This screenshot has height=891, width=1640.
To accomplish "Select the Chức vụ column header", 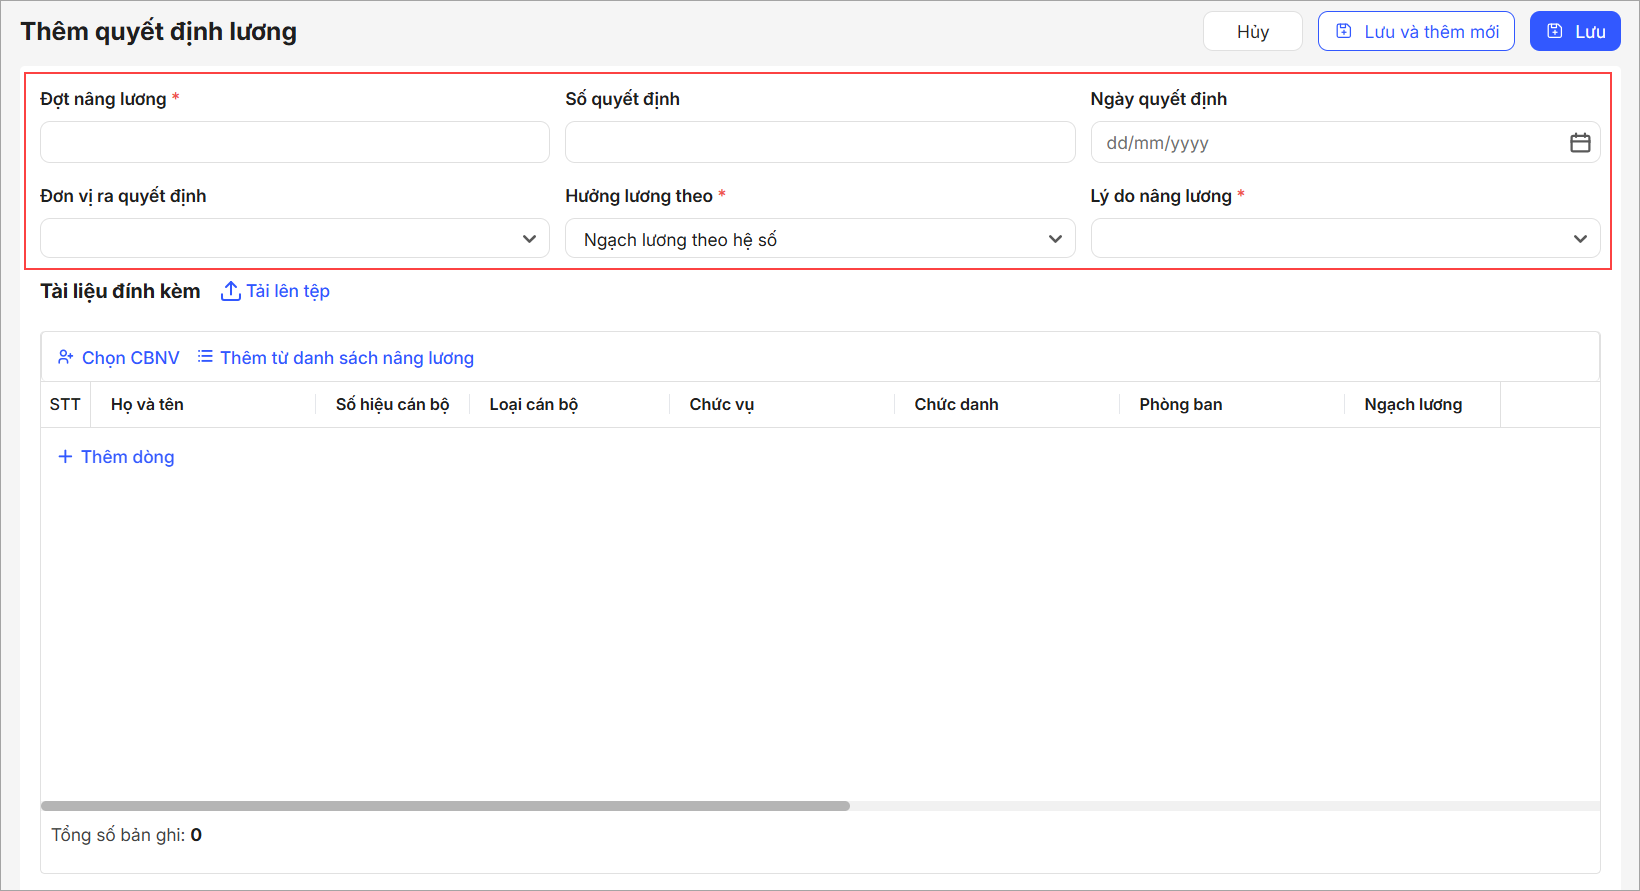I will click(721, 404).
